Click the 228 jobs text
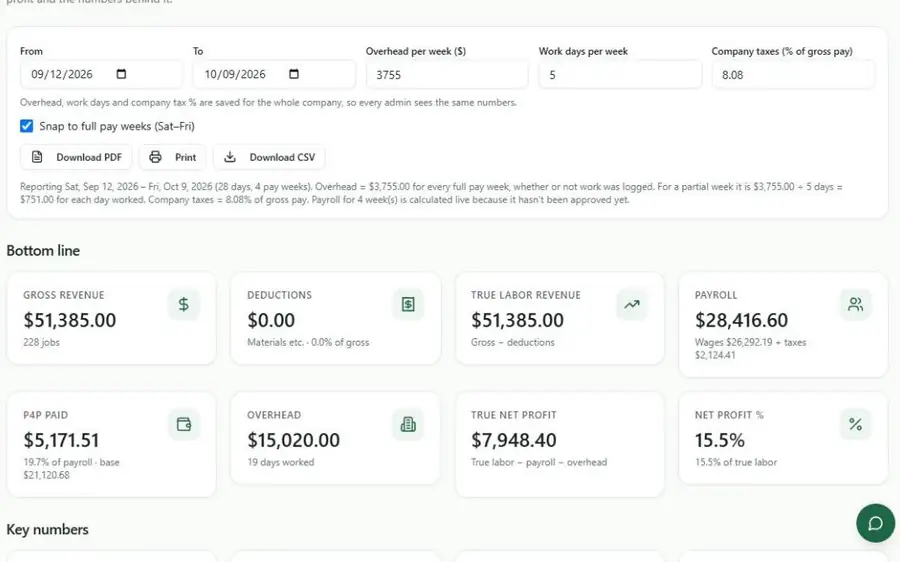Screen dimensions: 900x562 pyautogui.click(x=41, y=342)
